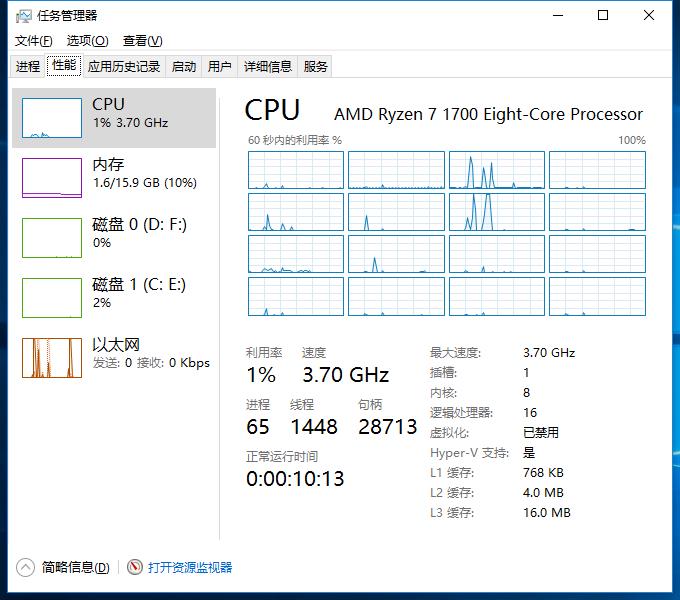Screen dimensions: 680x600
Task: Open the 查看(V) menu
Action: 142,41
